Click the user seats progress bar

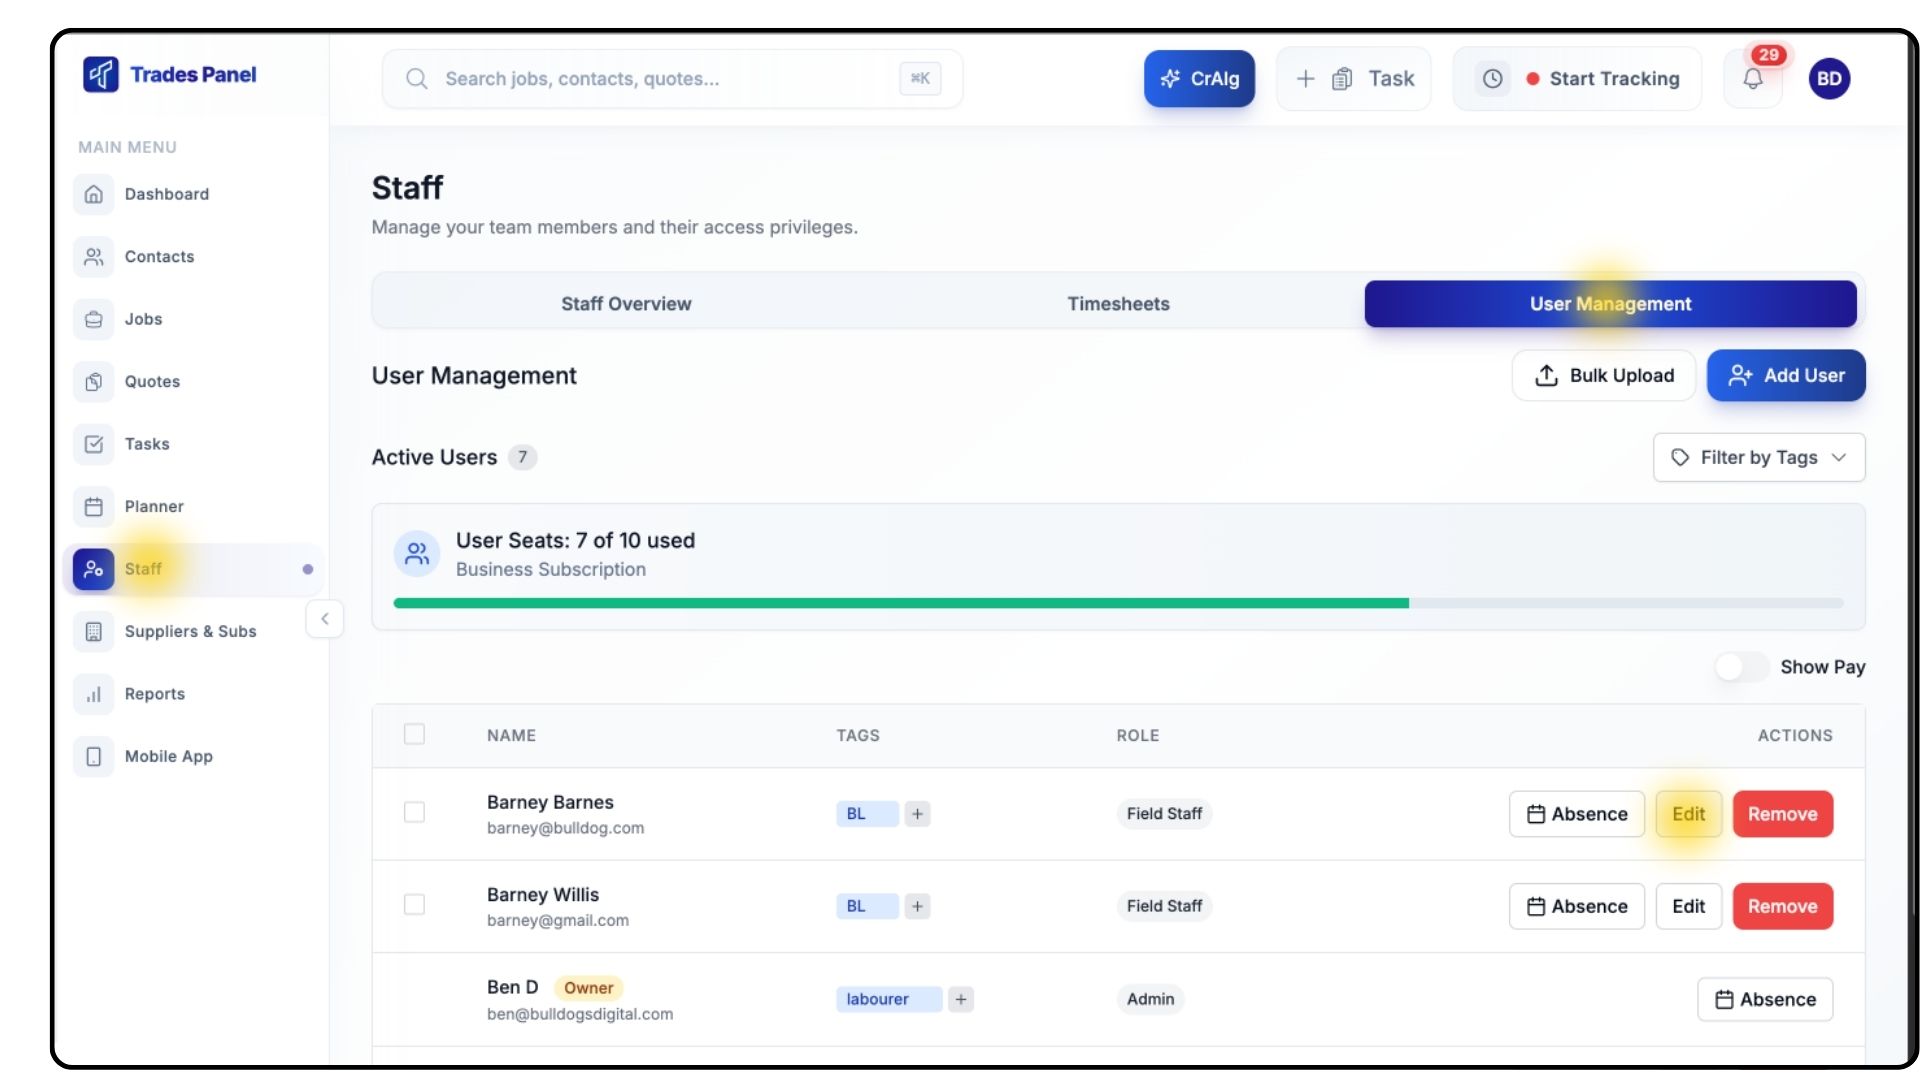(x=1118, y=604)
